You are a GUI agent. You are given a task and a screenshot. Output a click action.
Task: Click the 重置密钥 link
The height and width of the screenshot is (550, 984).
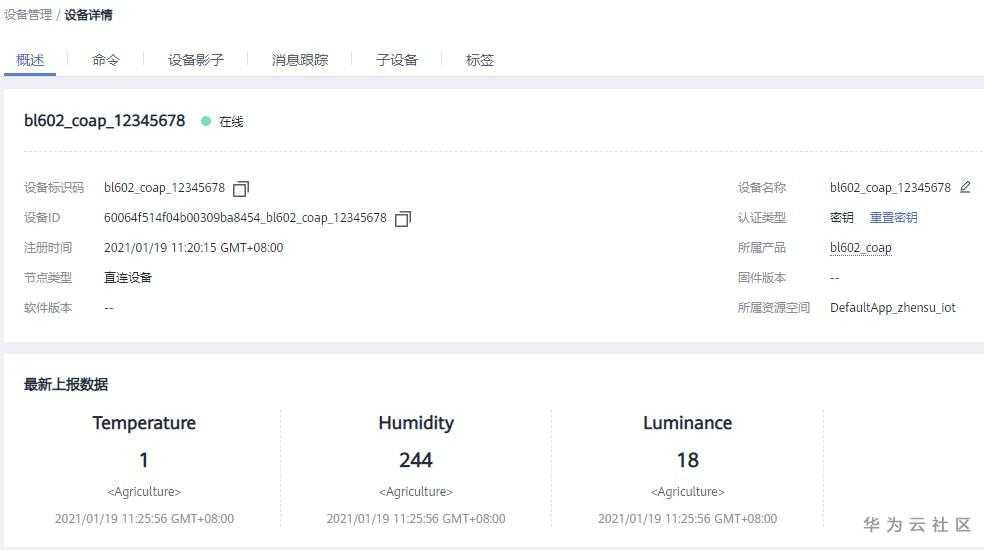click(893, 217)
